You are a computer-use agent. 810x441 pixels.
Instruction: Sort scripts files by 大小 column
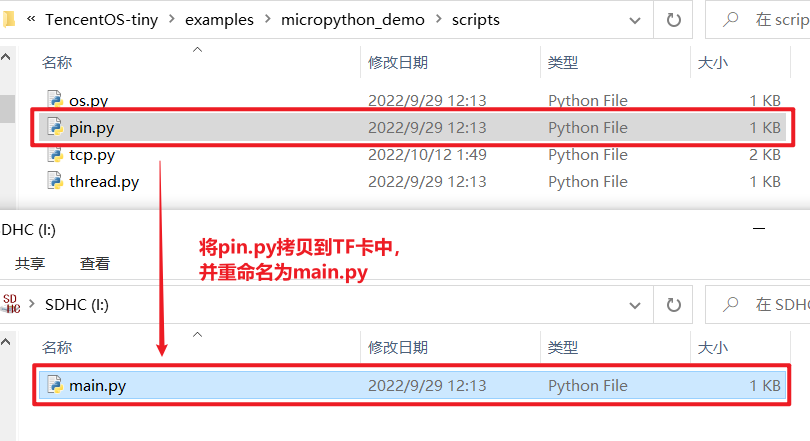click(713, 62)
